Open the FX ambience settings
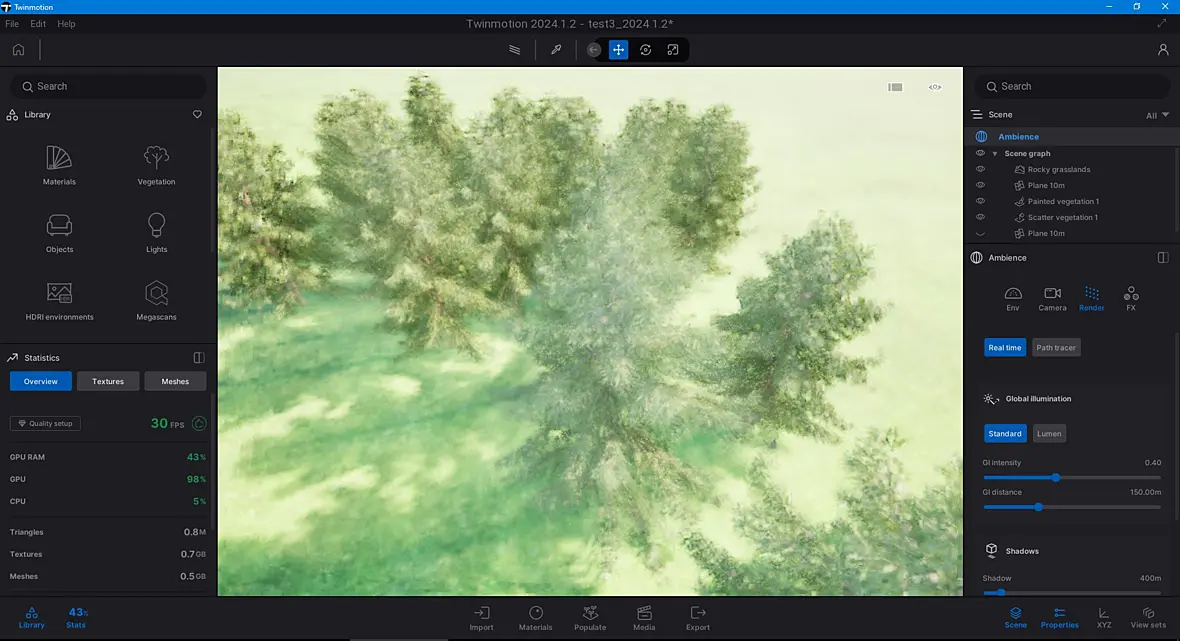1180x641 pixels. (1130, 299)
